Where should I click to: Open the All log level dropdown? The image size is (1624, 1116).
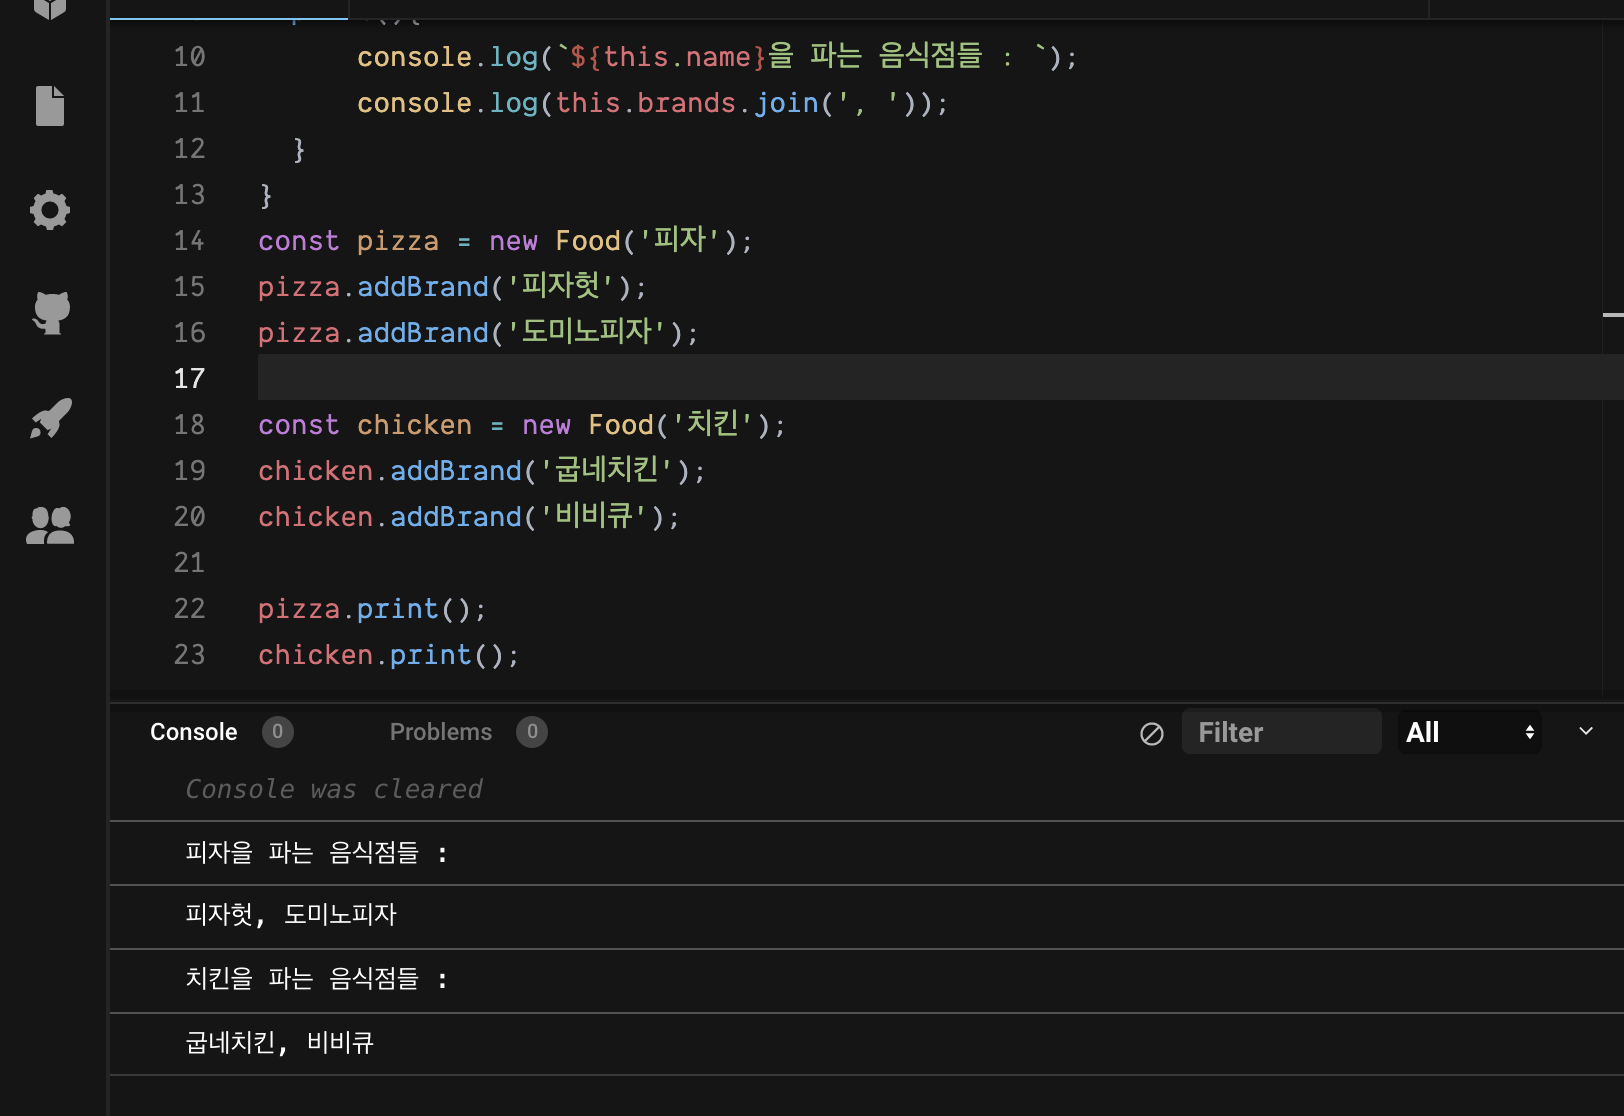pyautogui.click(x=1469, y=732)
